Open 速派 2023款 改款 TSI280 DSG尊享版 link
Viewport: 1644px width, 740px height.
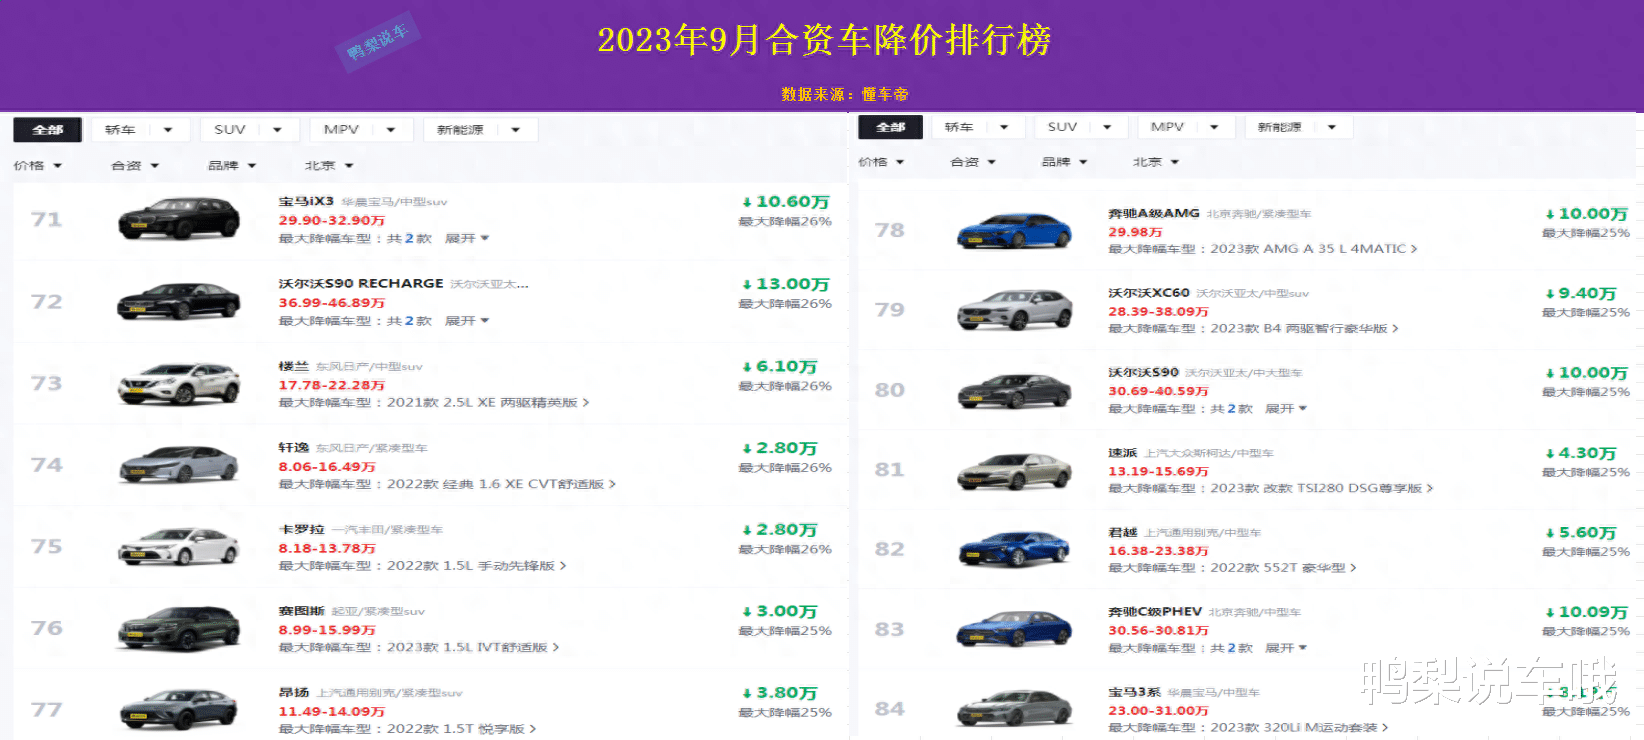(x=1321, y=488)
